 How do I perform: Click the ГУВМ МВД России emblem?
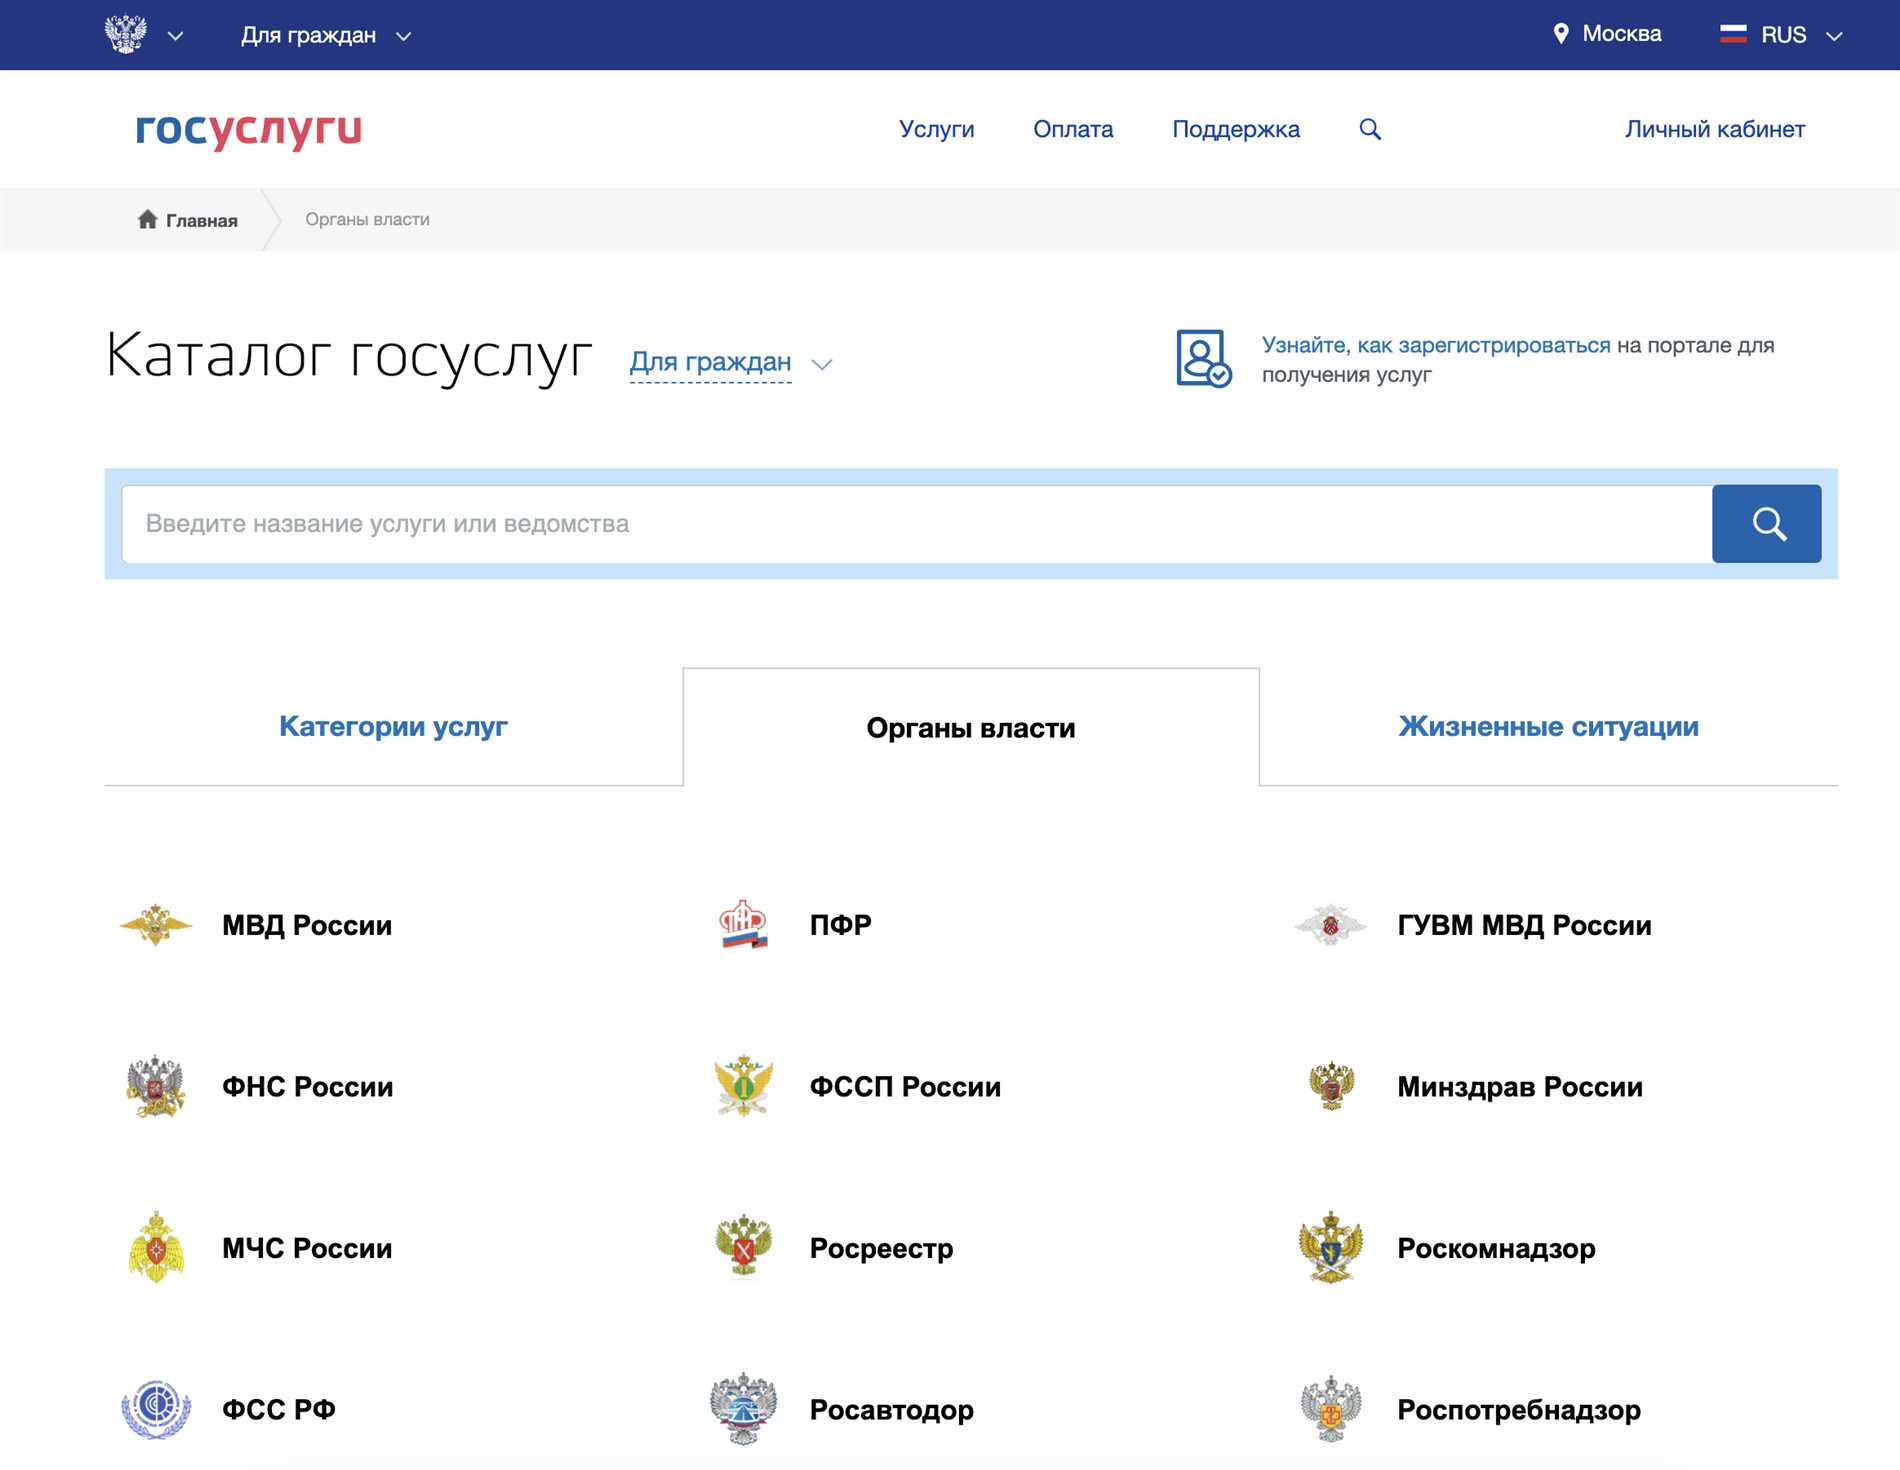1330,925
